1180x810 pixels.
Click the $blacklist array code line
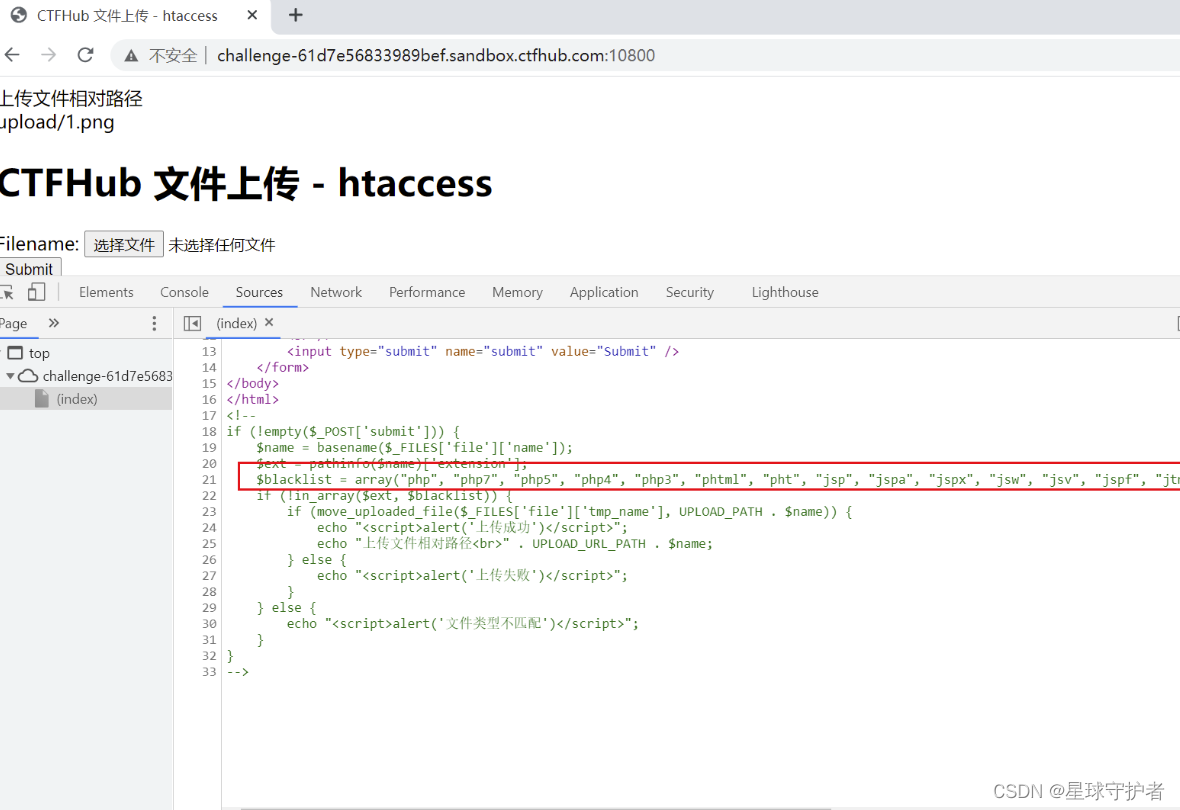(717, 480)
